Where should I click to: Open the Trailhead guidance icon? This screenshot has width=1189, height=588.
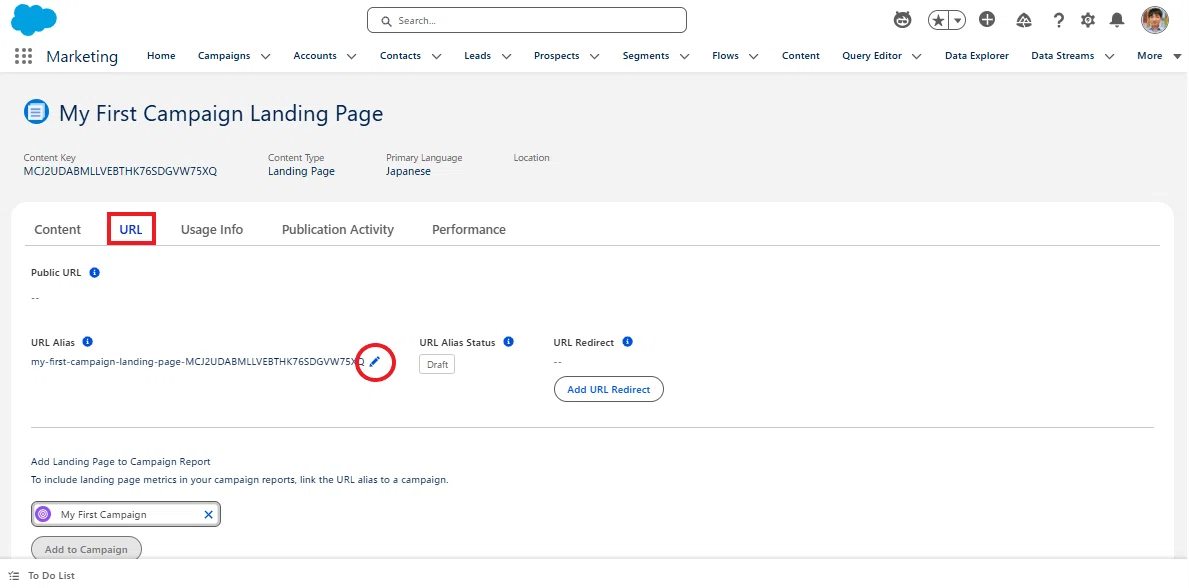pyautogui.click(x=1024, y=20)
